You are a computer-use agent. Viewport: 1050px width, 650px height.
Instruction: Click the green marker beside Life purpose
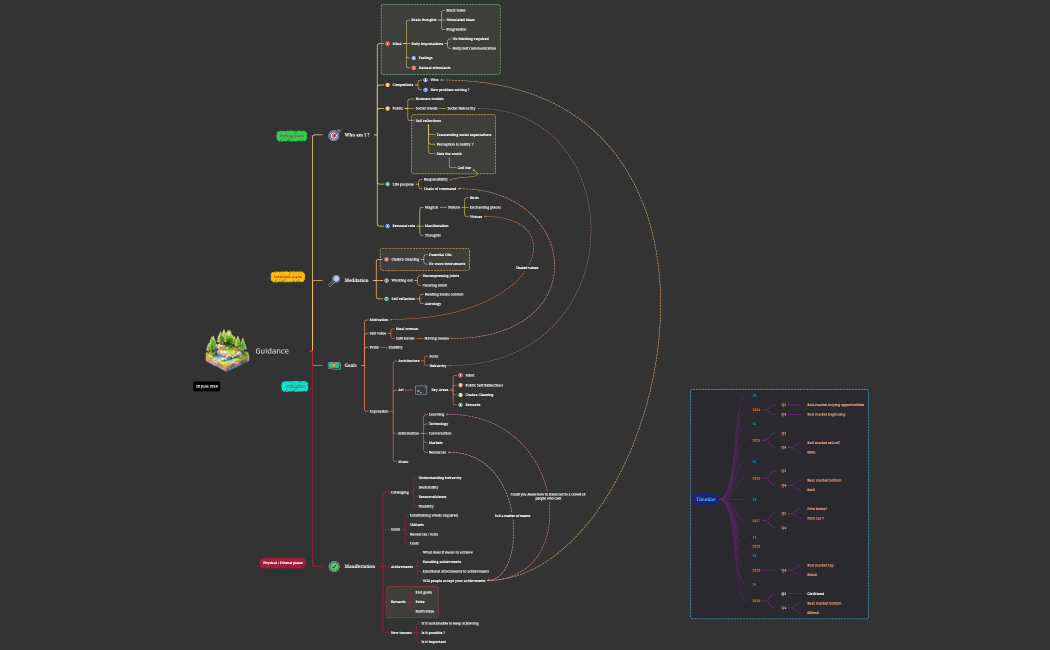click(388, 184)
